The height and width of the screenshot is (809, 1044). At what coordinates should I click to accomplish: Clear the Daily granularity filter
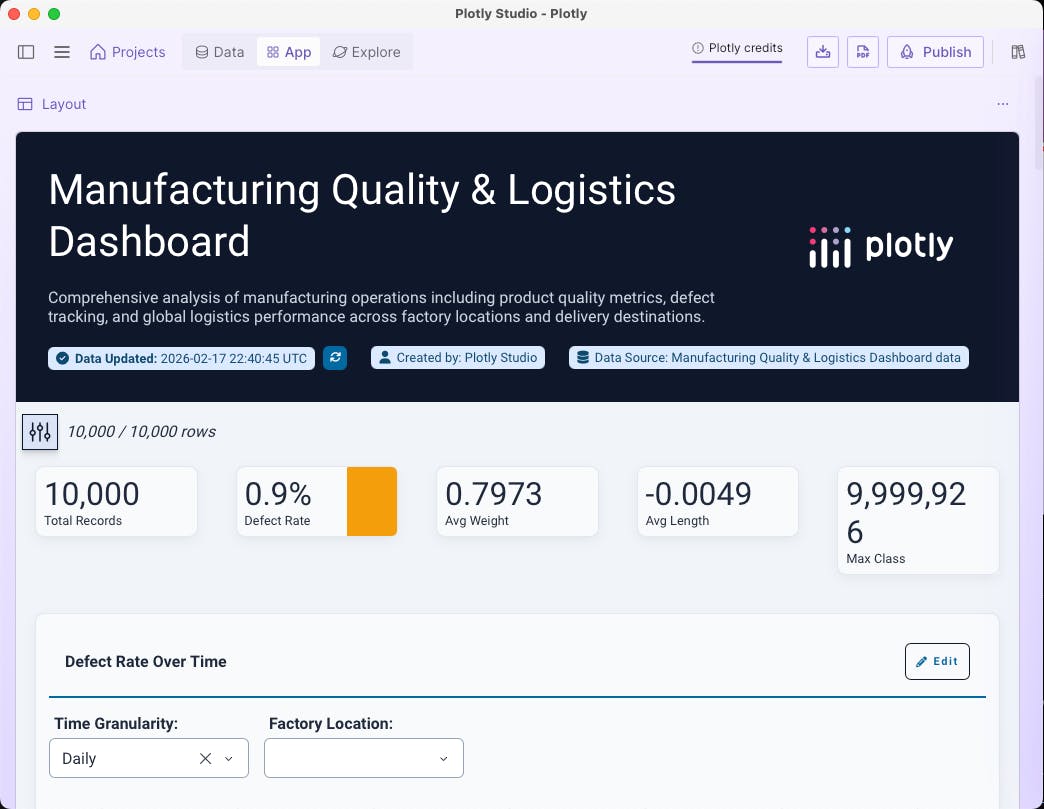(x=205, y=758)
